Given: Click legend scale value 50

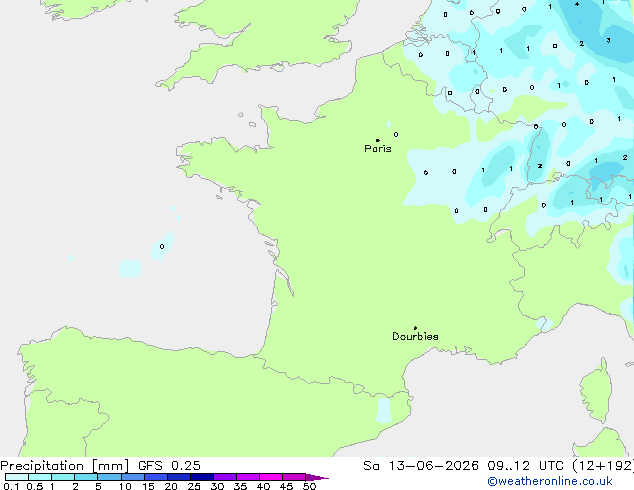Looking at the screenshot, I should point(309,486).
